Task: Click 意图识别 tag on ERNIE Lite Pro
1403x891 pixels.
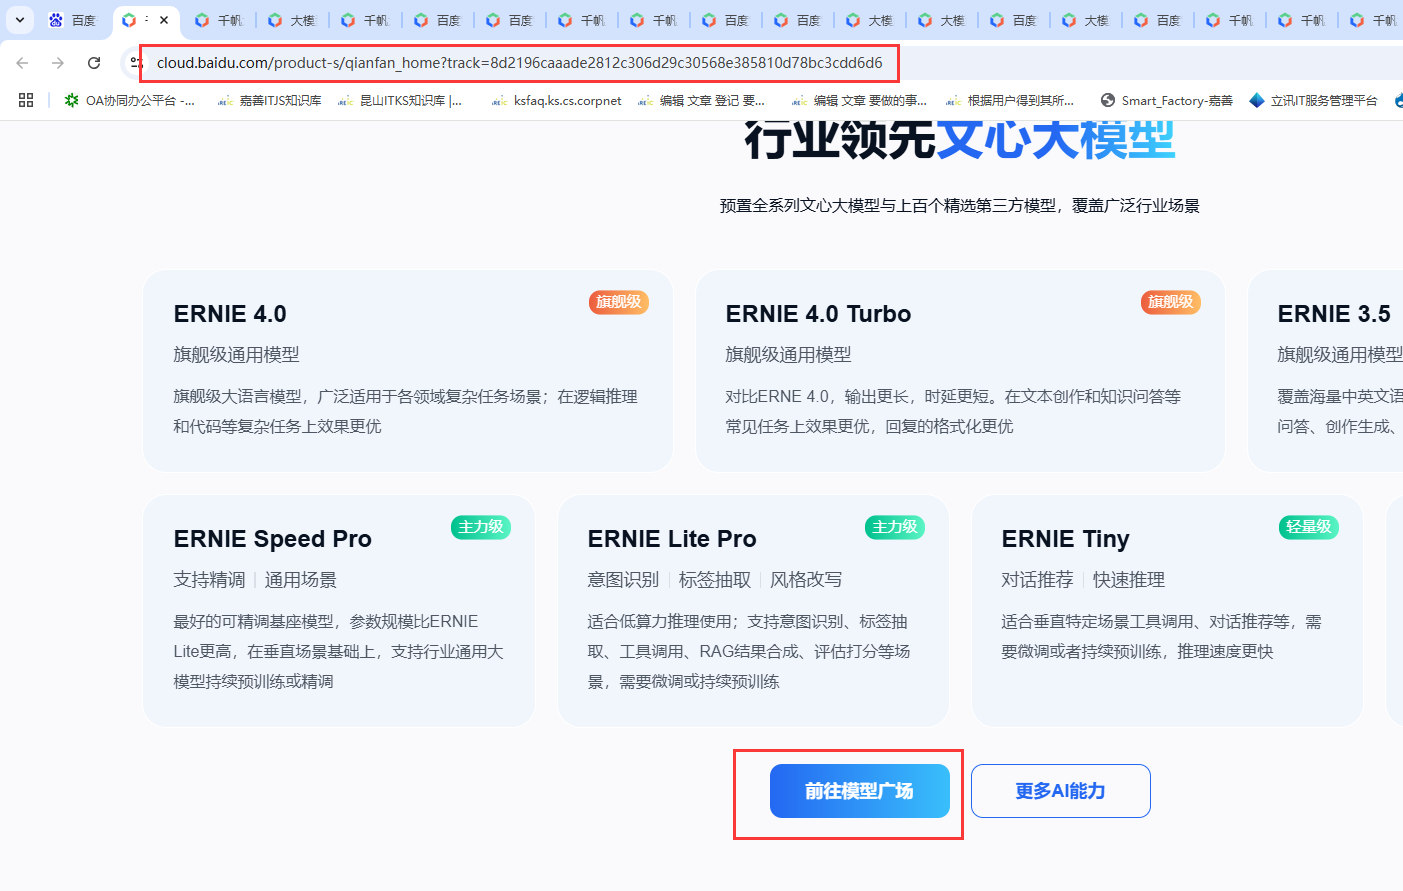Action: (623, 580)
